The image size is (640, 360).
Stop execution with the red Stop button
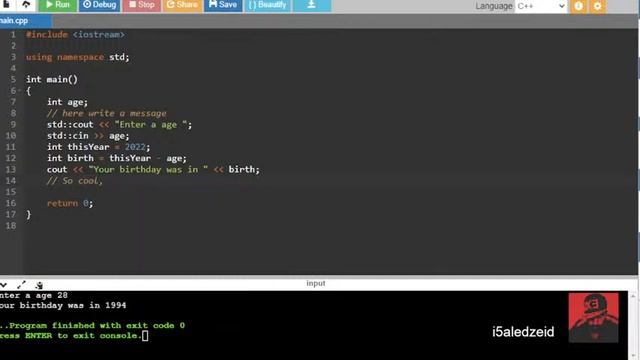[x=141, y=5]
